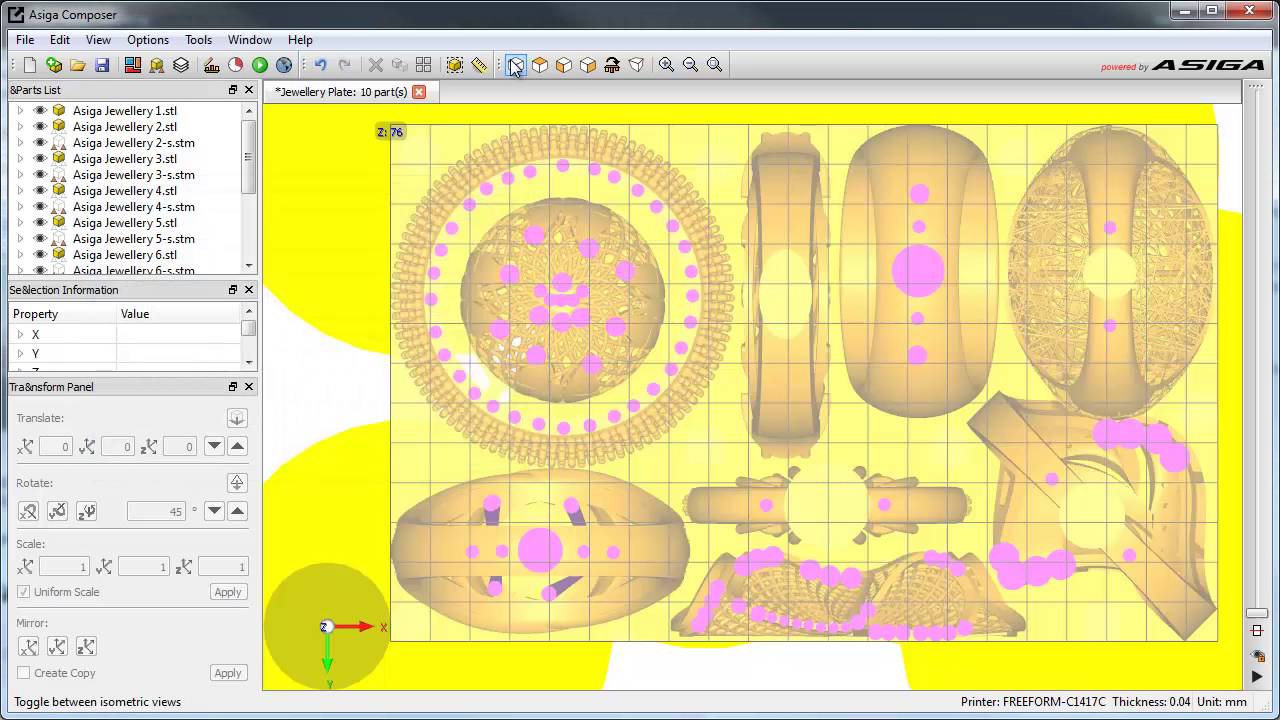Click the vertical Z slice slider handle
Screen dimensions: 1280x720
1257,612
